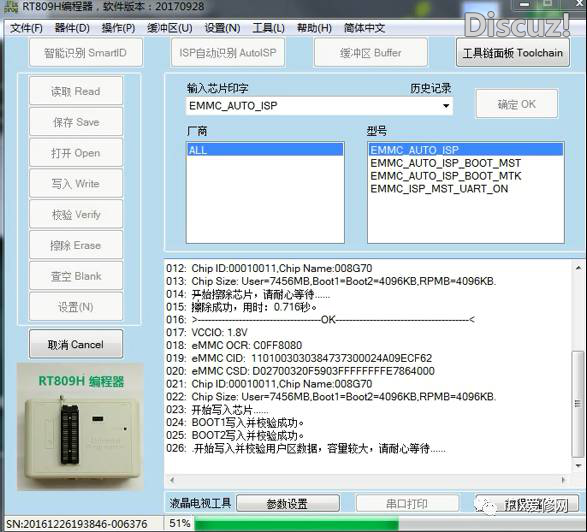Click the 擦除 Erase button

[76, 245]
